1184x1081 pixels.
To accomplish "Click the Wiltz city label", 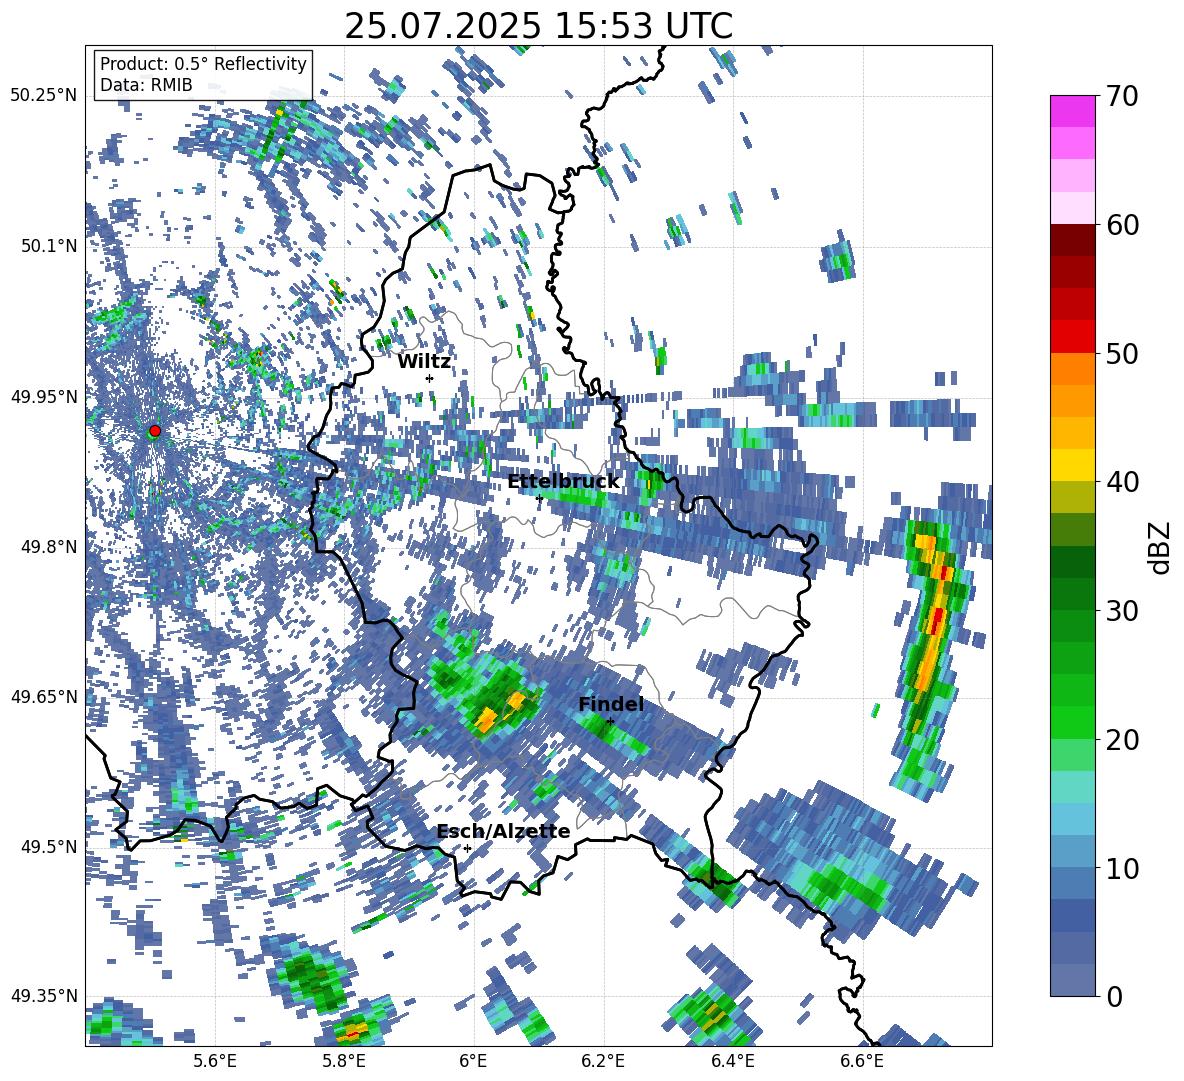I will [424, 361].
